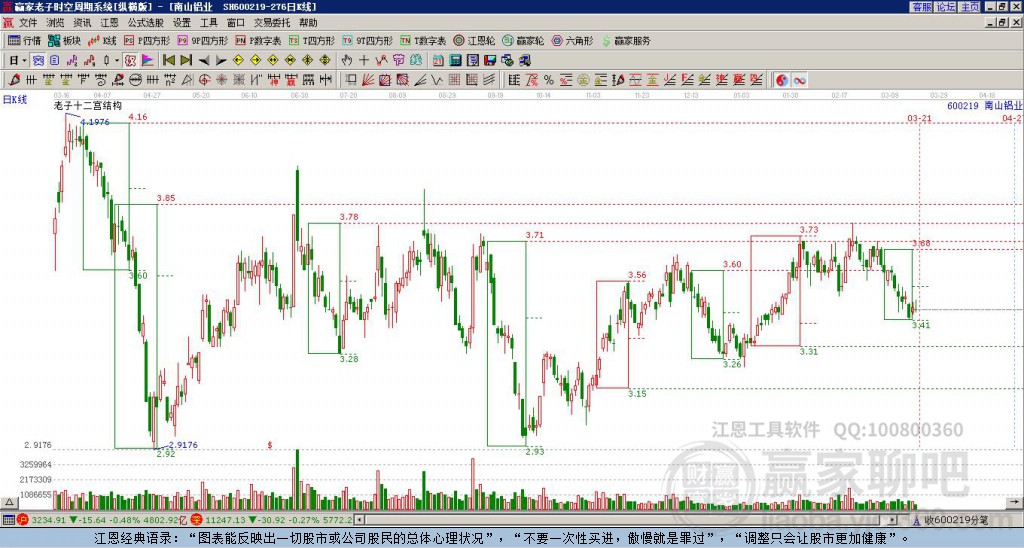This screenshot has width=1024, height=548.
Task: Select the percent % tool
Action: click(x=549, y=80)
